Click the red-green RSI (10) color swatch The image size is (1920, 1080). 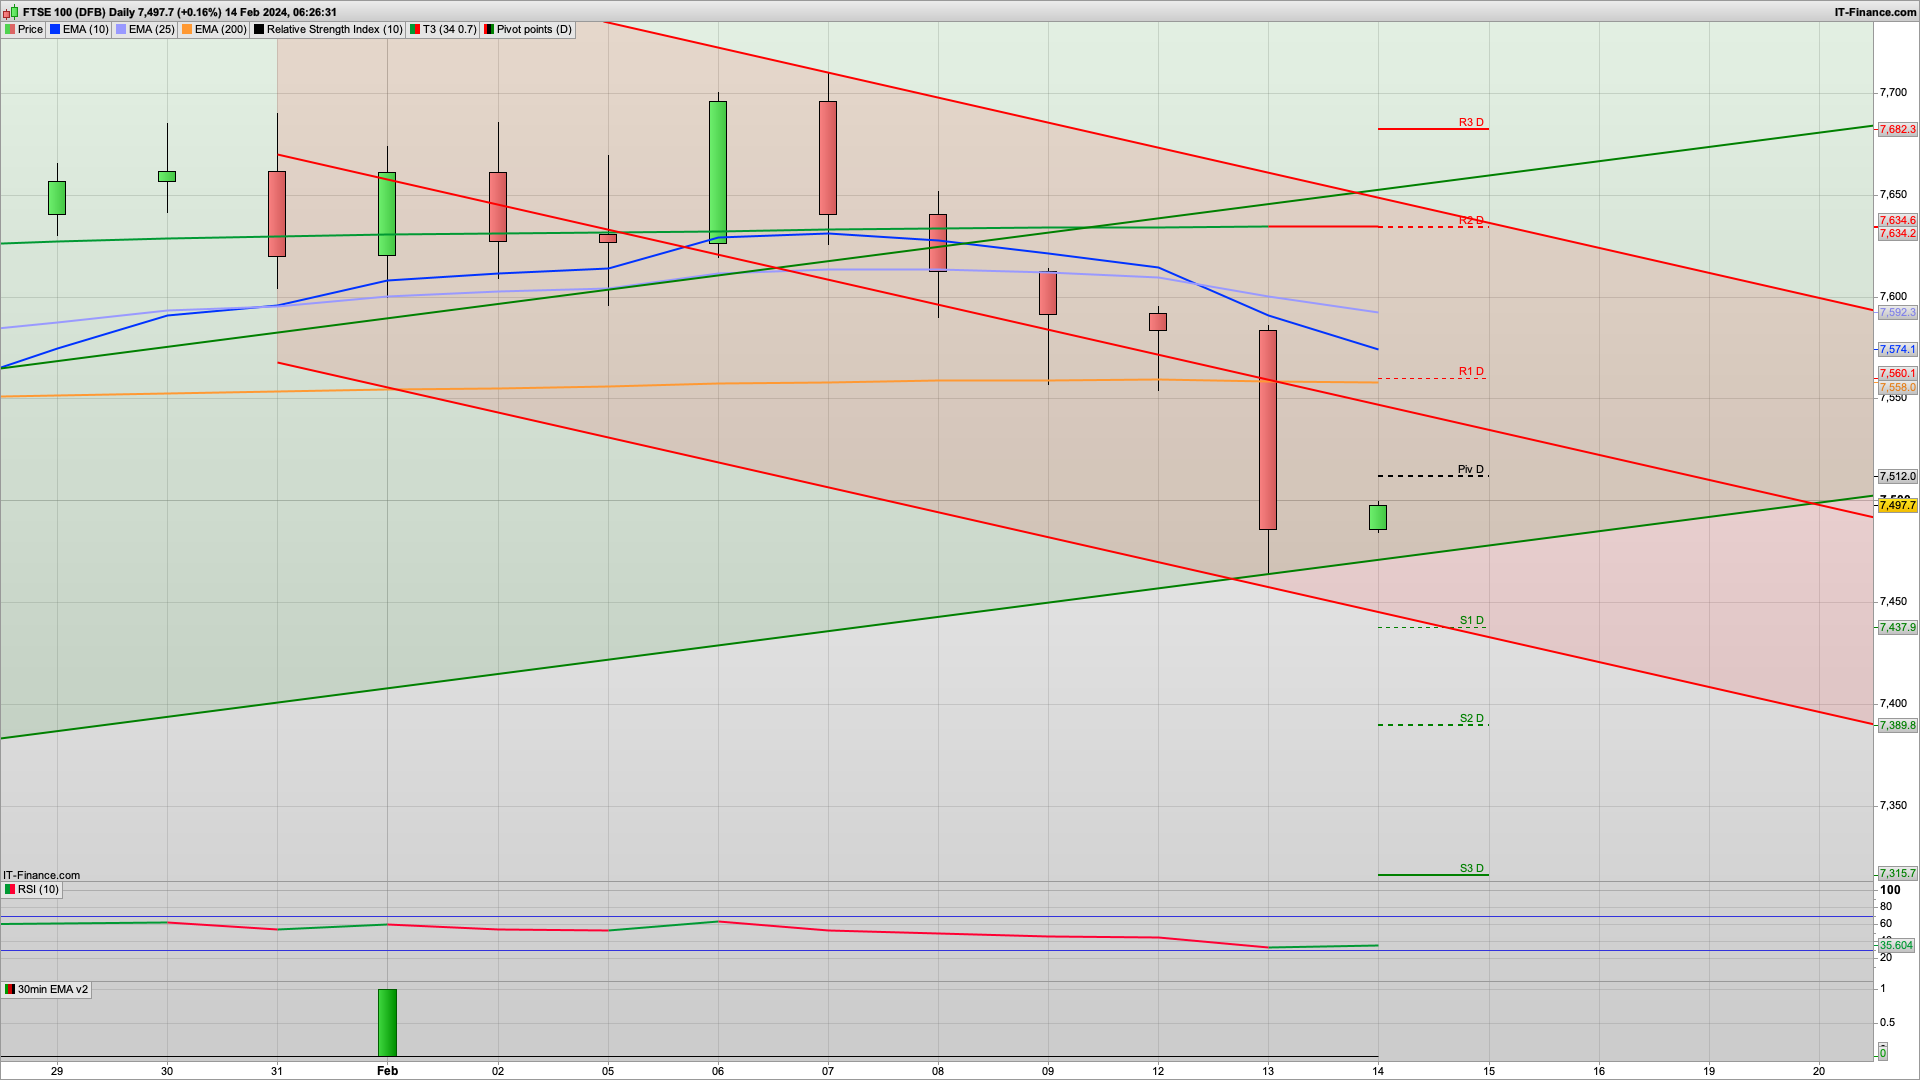(10, 890)
